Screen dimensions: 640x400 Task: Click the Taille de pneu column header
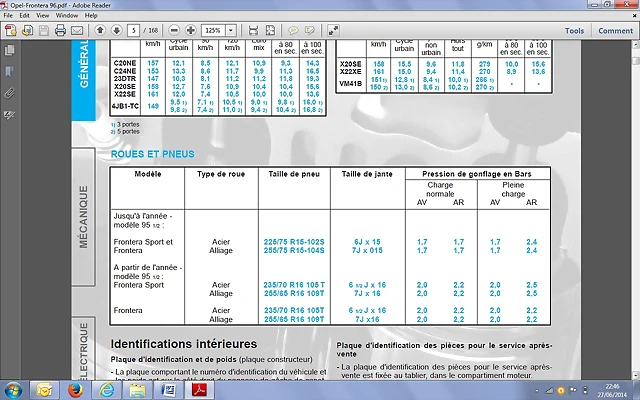(294, 174)
